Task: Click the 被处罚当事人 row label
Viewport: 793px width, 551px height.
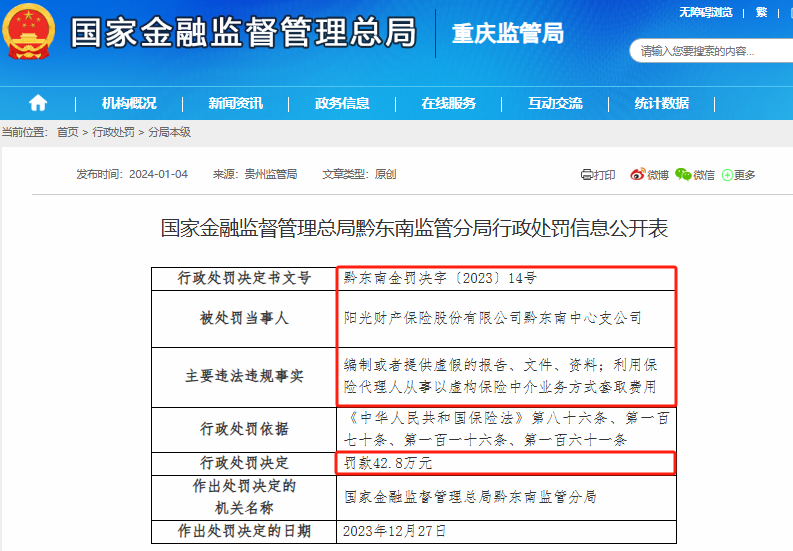Action: [x=244, y=318]
